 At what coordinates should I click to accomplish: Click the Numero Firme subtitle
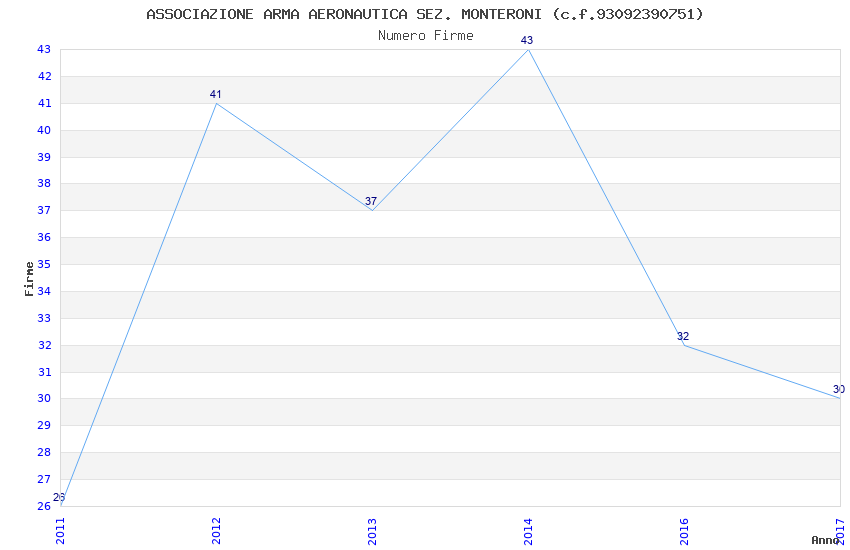tap(426, 36)
